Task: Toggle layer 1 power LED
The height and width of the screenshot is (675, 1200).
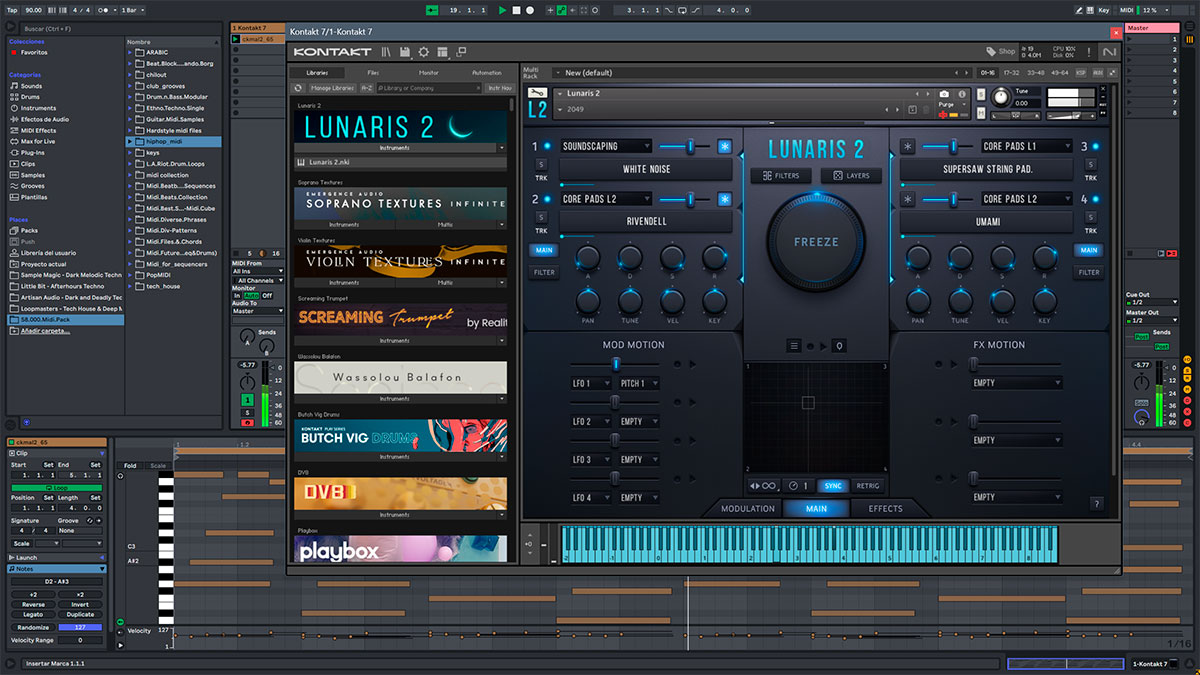Action: click(x=548, y=146)
